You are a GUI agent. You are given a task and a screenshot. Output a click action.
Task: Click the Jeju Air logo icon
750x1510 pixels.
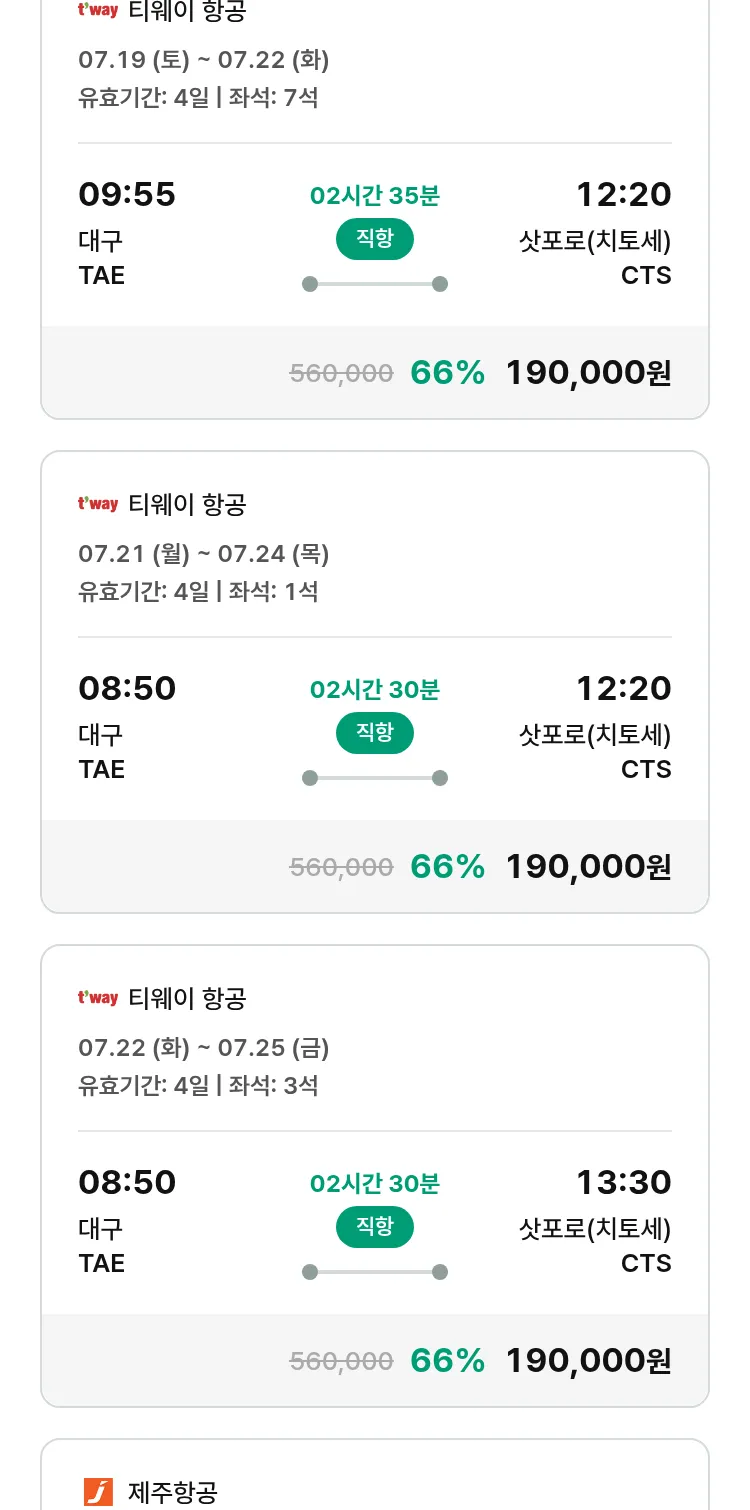click(x=98, y=1492)
